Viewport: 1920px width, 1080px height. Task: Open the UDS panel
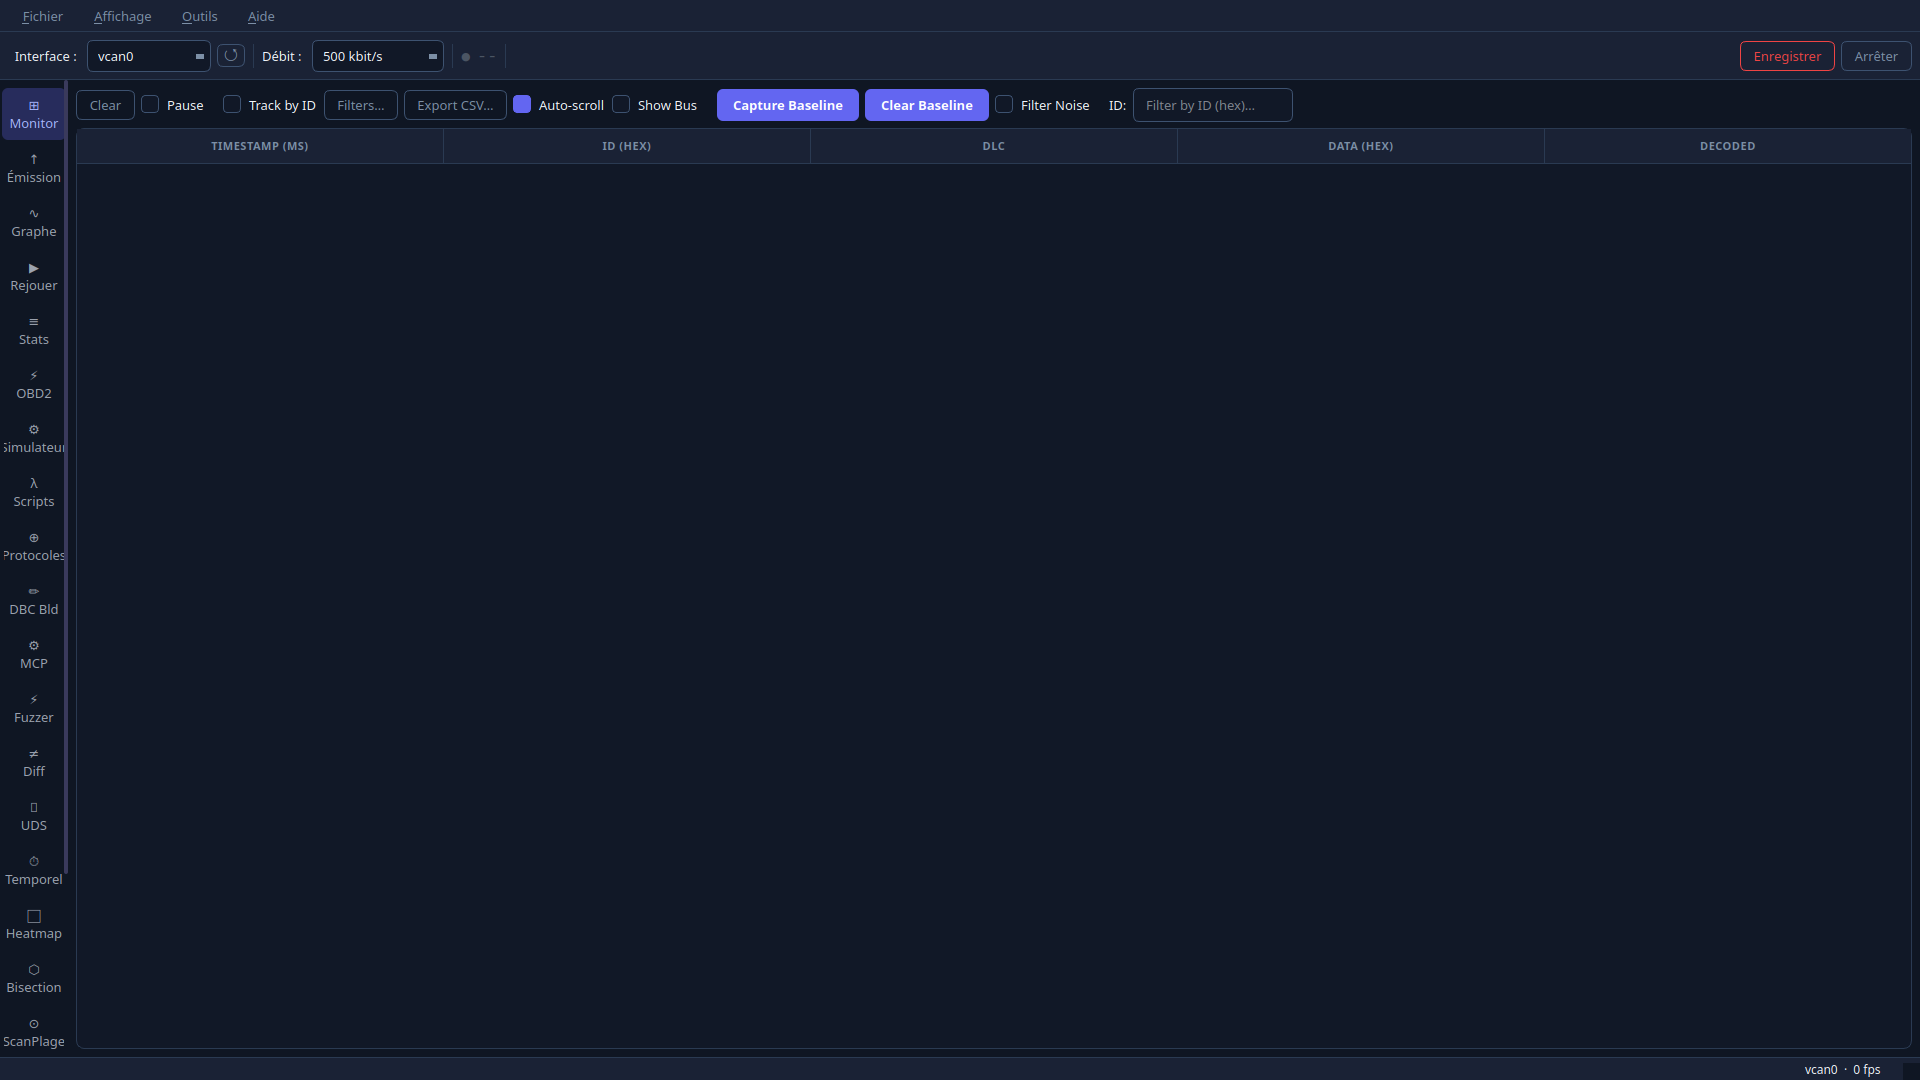point(33,816)
